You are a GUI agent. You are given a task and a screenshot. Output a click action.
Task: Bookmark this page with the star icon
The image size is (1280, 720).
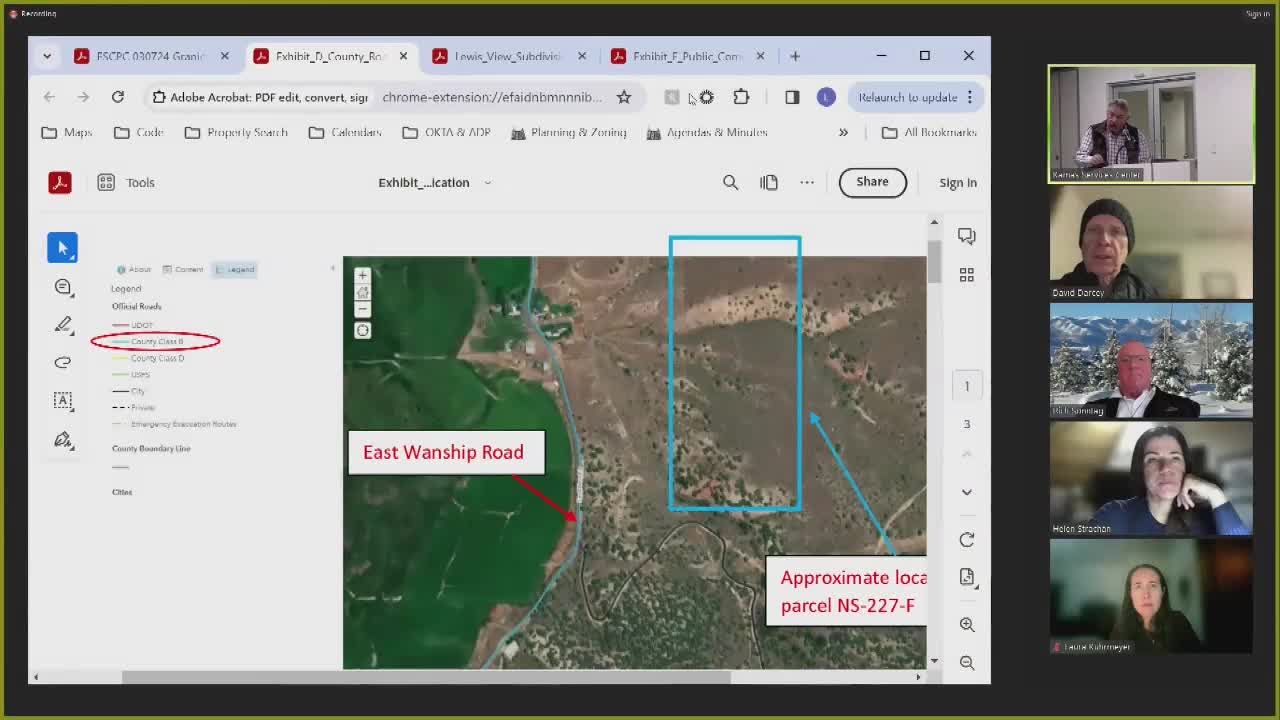tap(624, 97)
